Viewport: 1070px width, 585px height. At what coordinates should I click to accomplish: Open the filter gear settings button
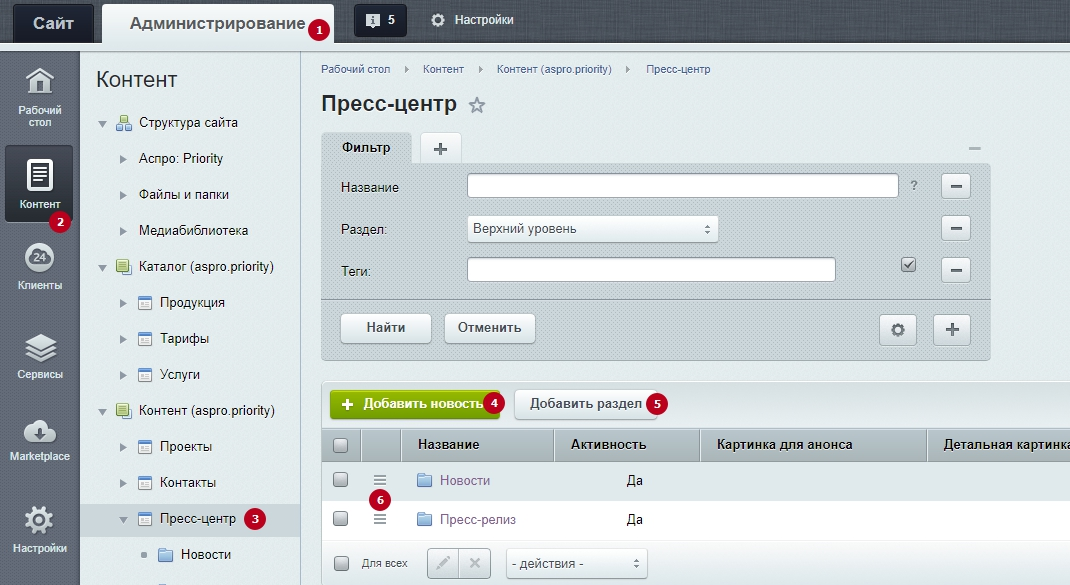tap(897, 329)
